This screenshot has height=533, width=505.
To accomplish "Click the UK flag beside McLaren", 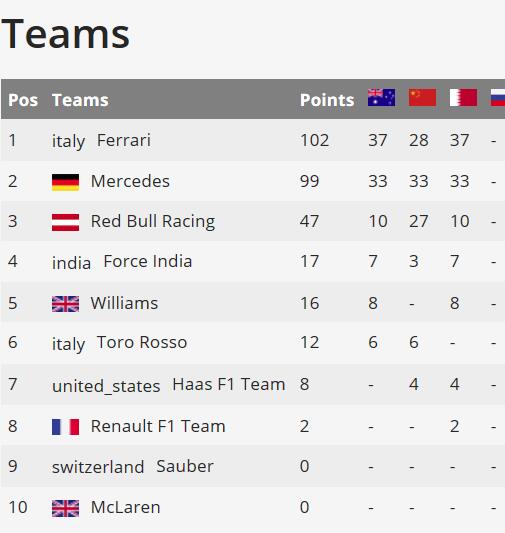I will 65,509.
